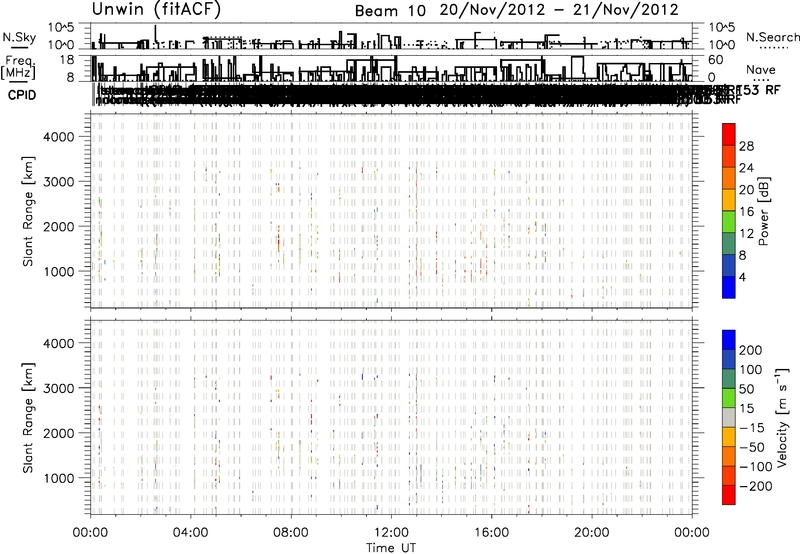Click the "16:00" time tick label
The image size is (800, 554).
491,533
